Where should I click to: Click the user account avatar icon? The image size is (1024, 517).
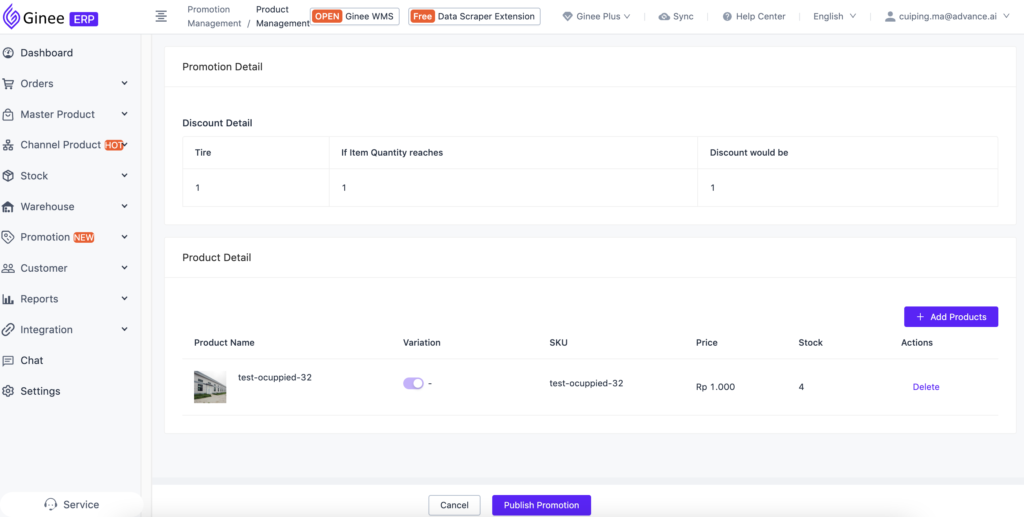click(889, 16)
